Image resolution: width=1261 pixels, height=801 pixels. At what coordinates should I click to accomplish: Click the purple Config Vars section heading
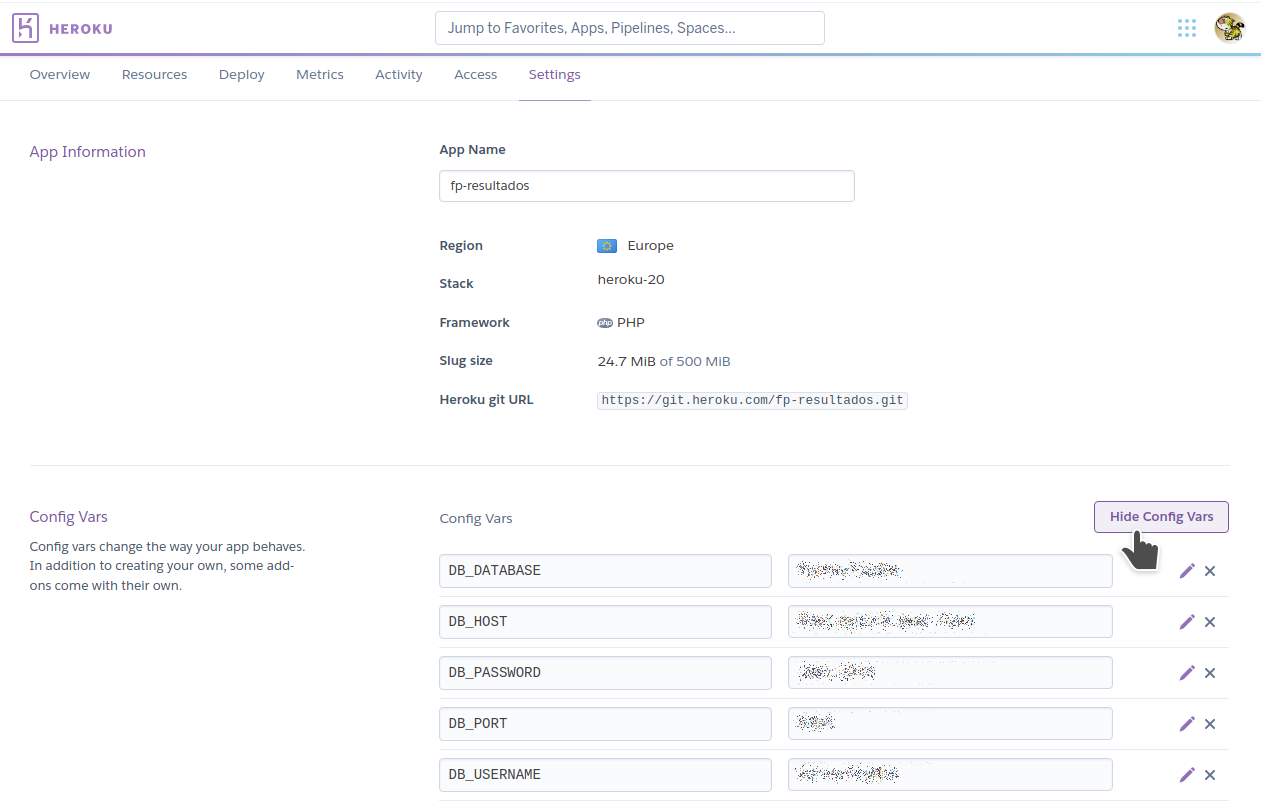tap(69, 517)
